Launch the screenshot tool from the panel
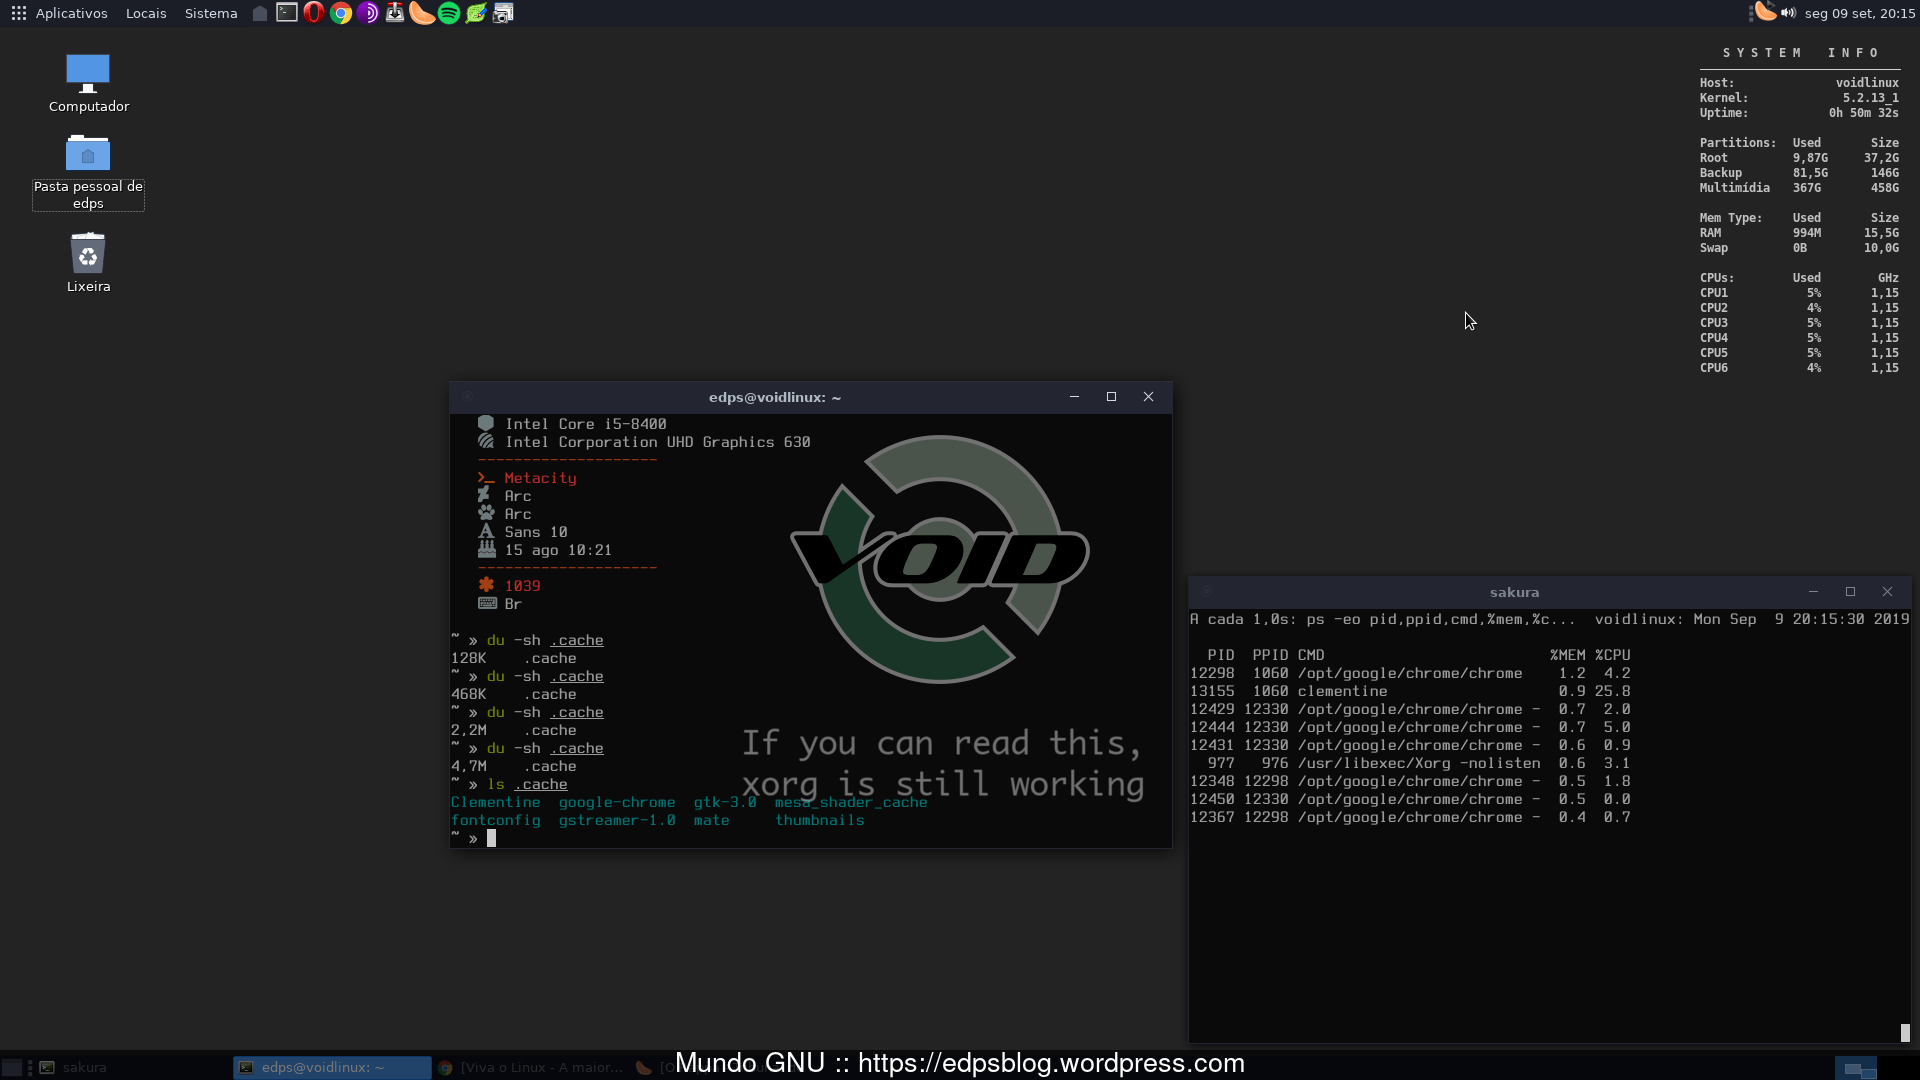 point(503,13)
